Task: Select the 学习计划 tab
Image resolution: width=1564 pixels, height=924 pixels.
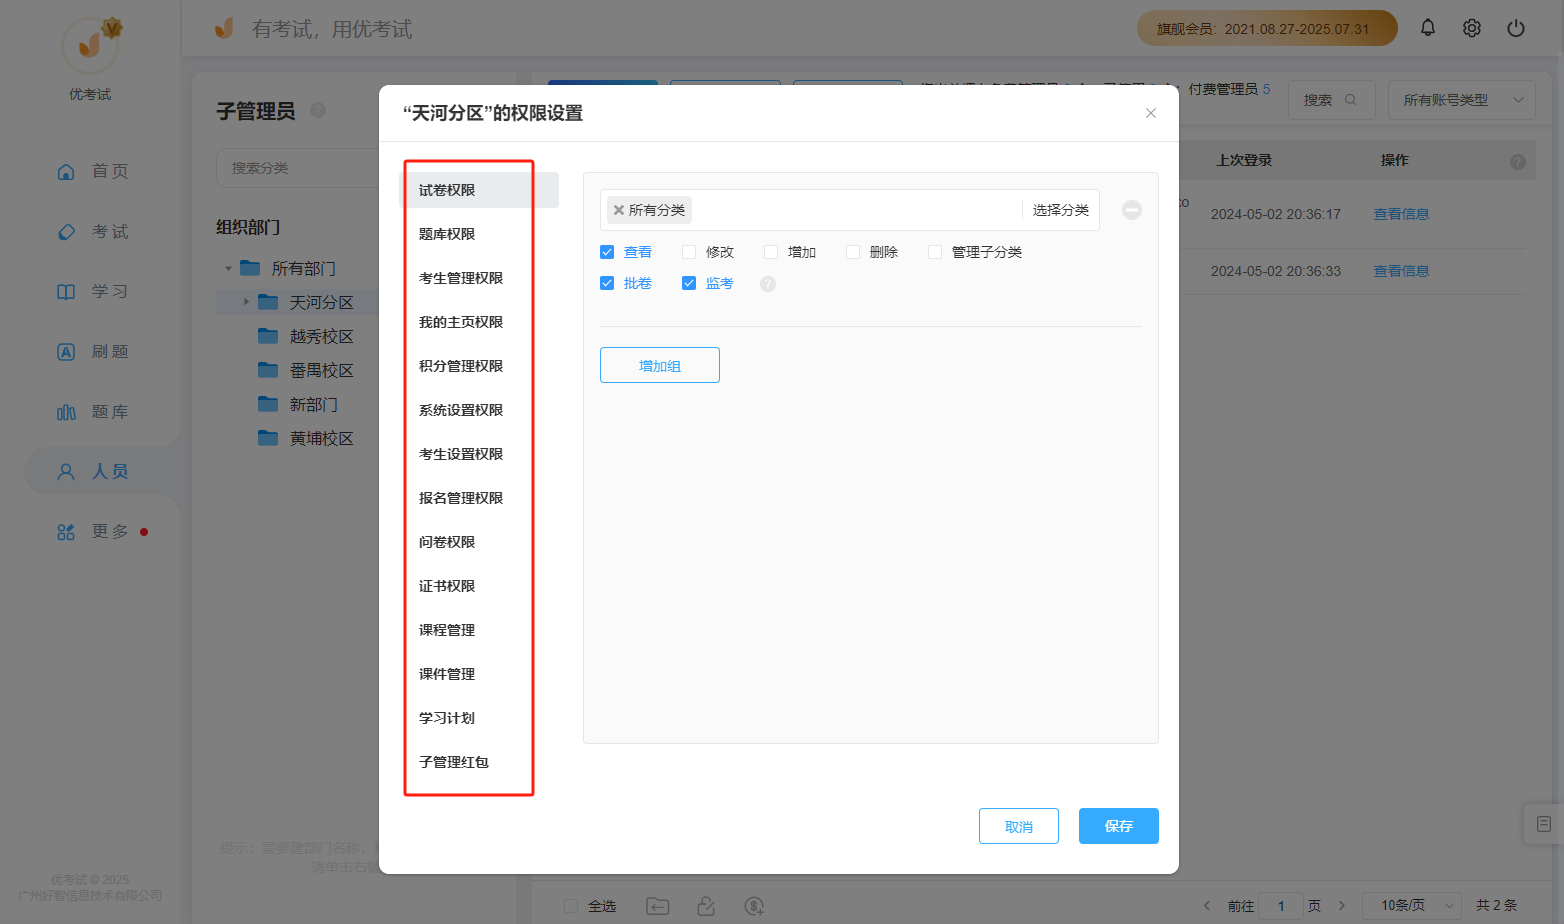Action: pyautogui.click(x=479, y=718)
